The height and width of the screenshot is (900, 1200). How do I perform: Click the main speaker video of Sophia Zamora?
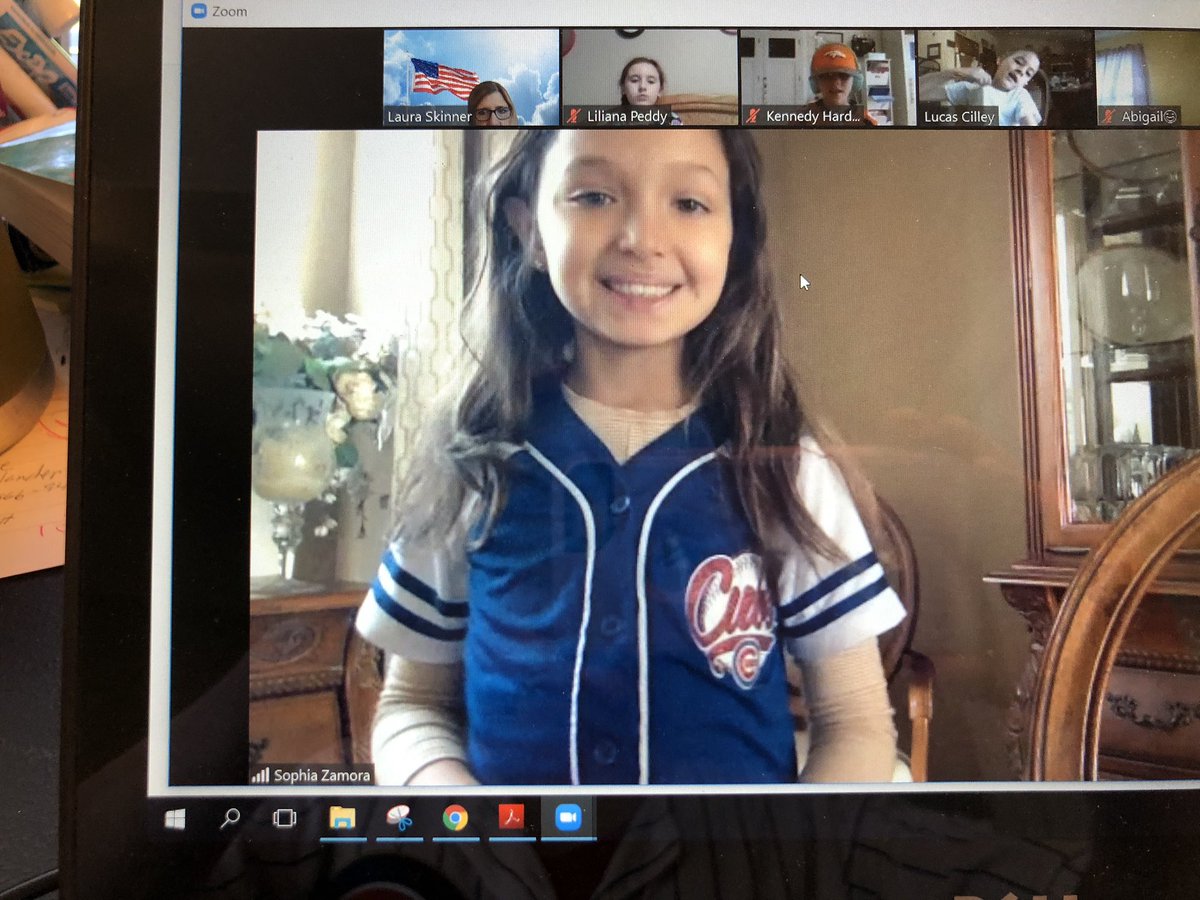coord(725,457)
